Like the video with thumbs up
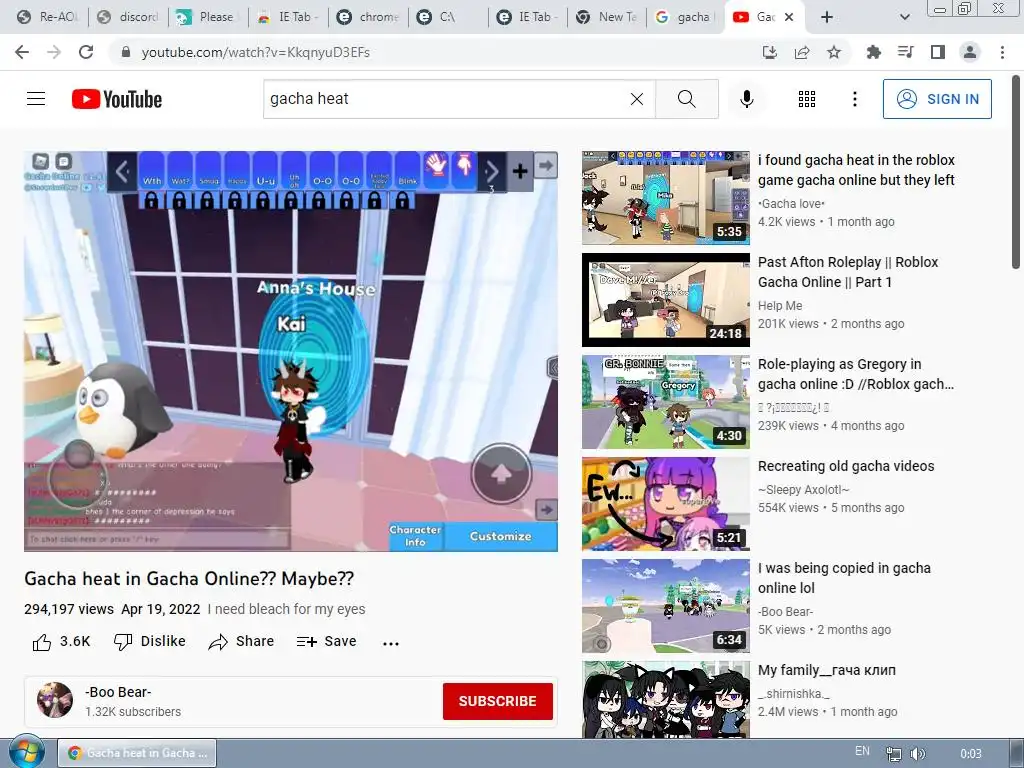This screenshot has width=1024, height=768. point(61,642)
